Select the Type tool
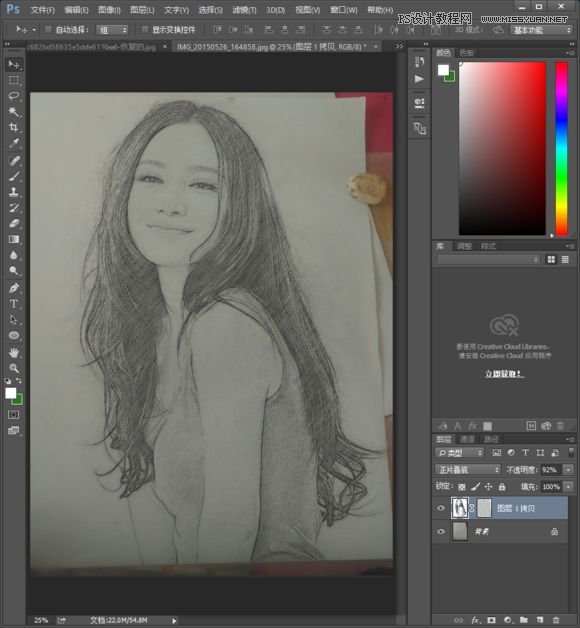The width and height of the screenshot is (580, 628). click(14, 304)
